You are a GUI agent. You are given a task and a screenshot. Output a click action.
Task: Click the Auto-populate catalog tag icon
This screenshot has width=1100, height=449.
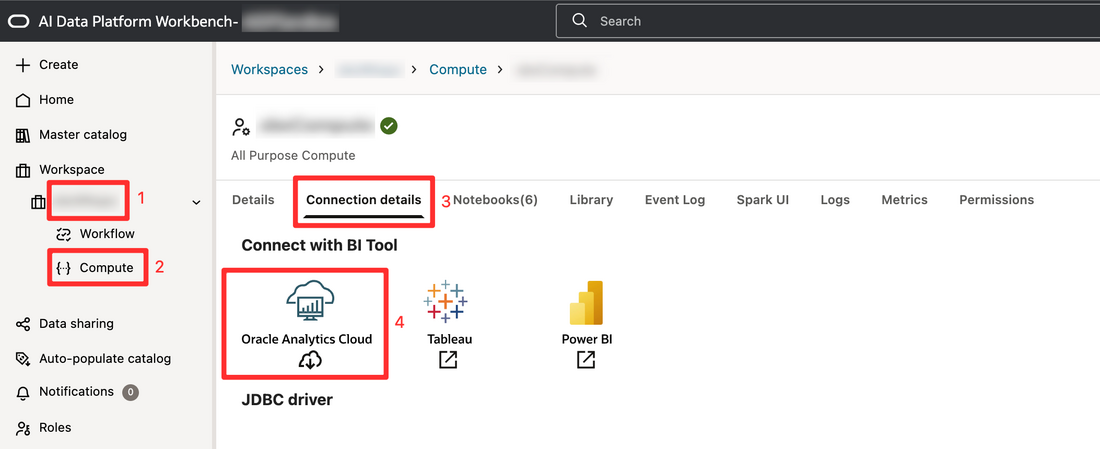point(23,358)
